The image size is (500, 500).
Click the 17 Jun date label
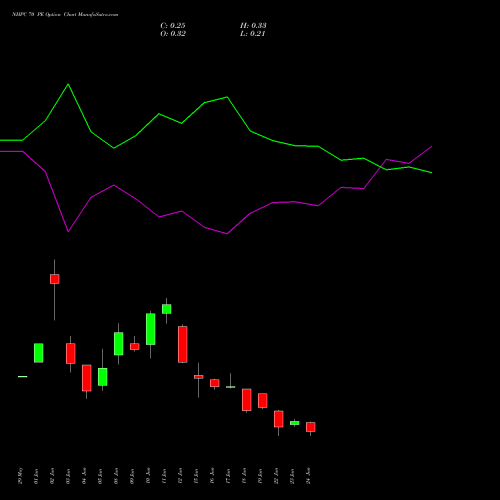[x=228, y=476]
